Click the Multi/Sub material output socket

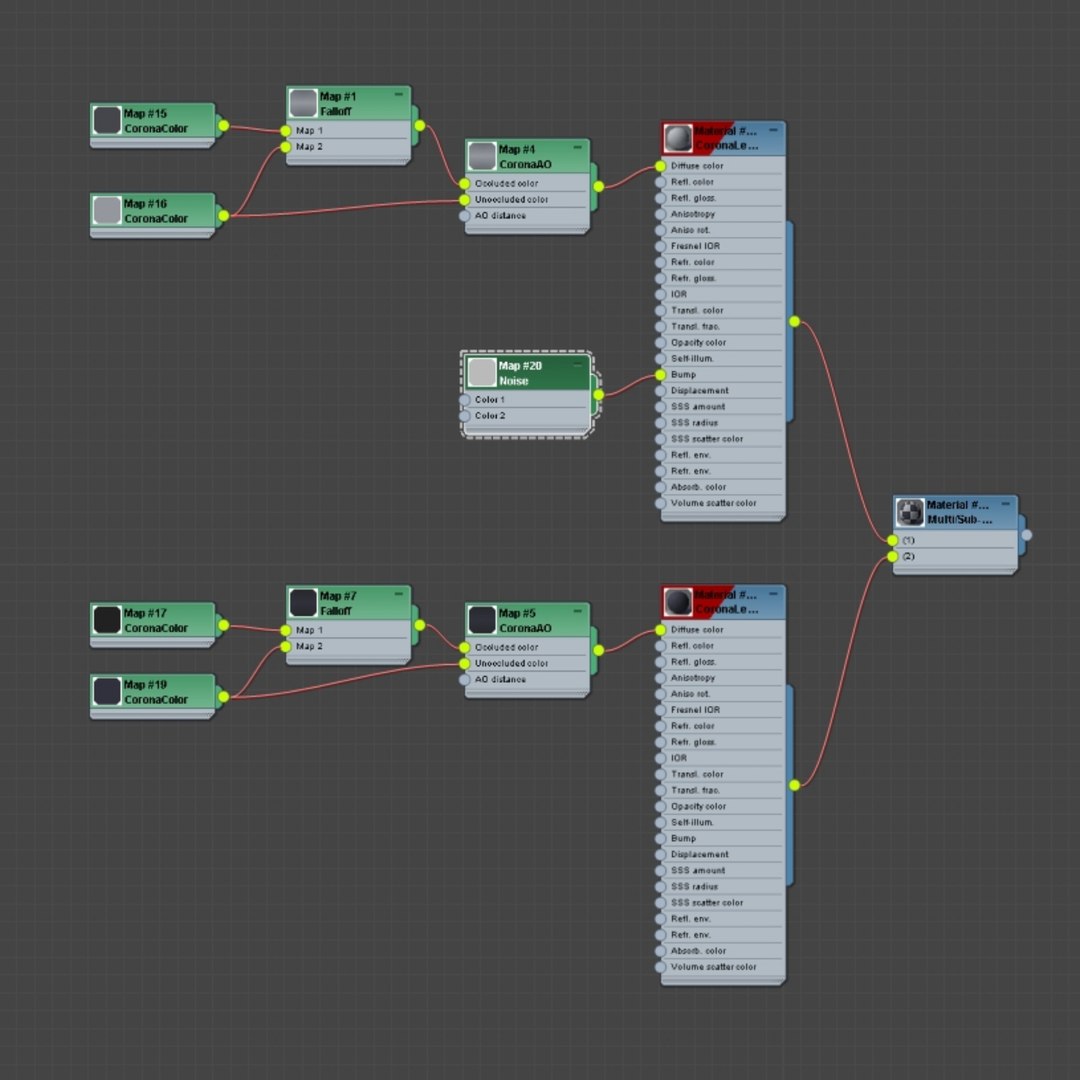[x=1026, y=534]
